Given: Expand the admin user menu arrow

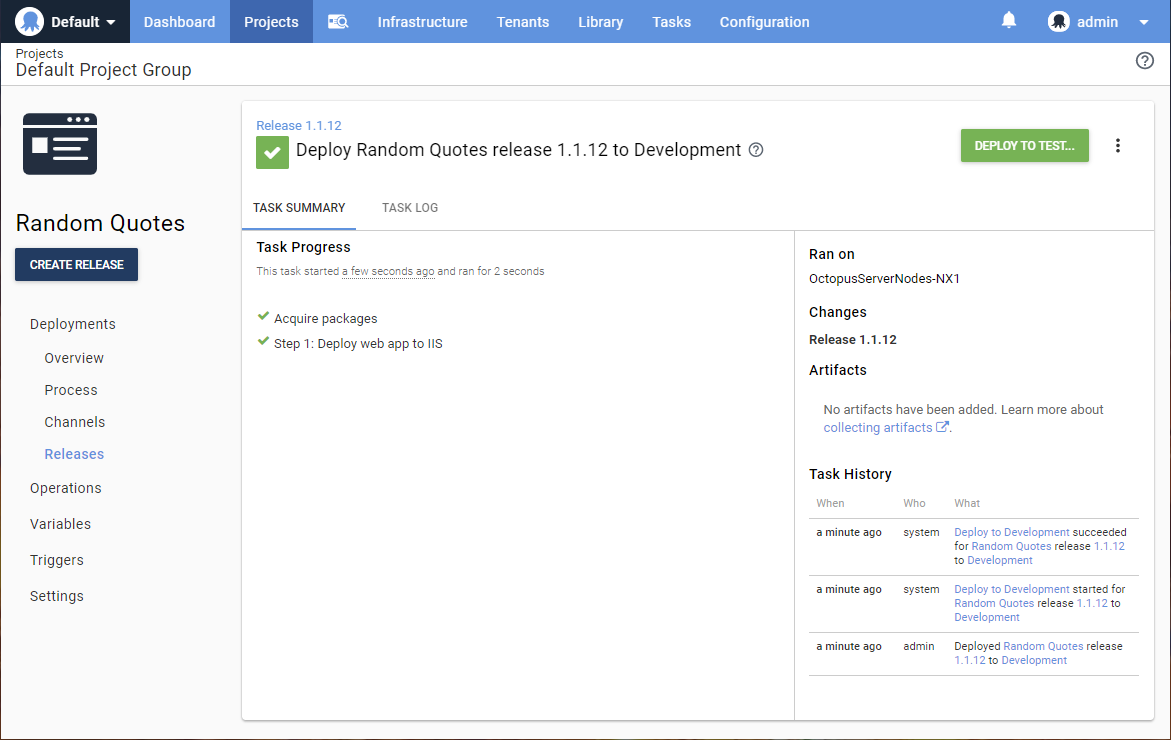Looking at the screenshot, I should [x=1144, y=22].
